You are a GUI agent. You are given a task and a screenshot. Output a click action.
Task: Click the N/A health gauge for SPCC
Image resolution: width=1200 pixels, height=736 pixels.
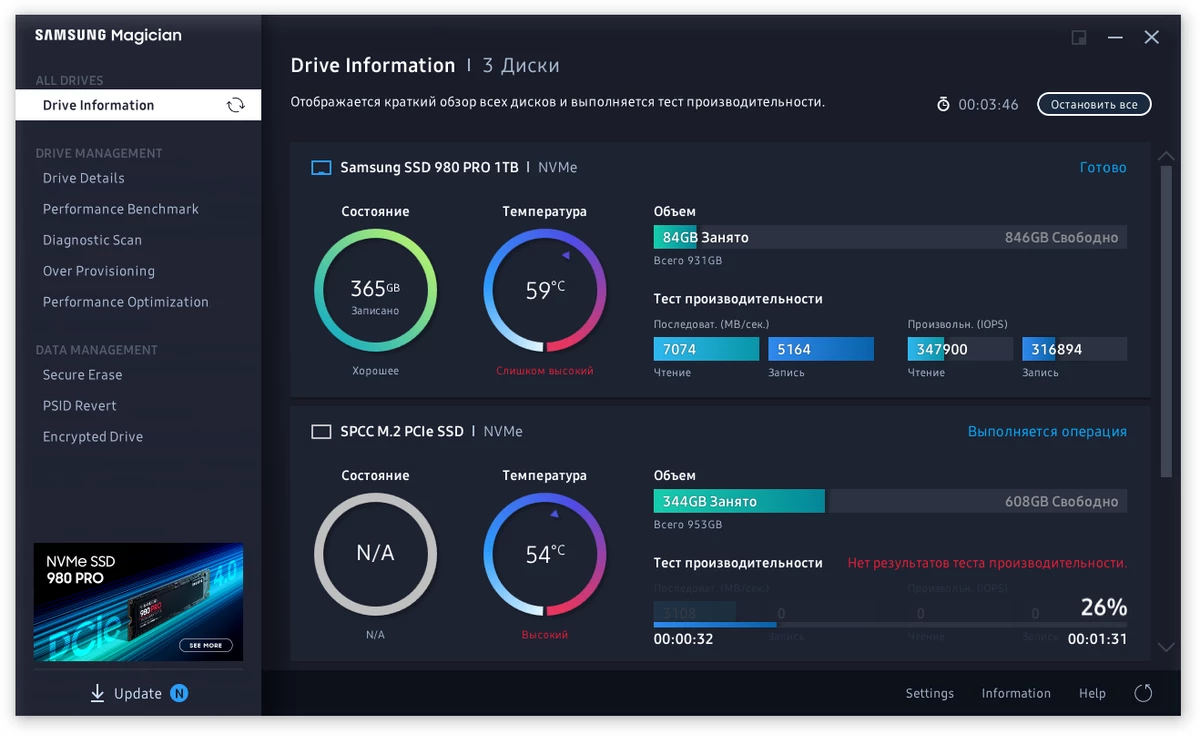375,554
